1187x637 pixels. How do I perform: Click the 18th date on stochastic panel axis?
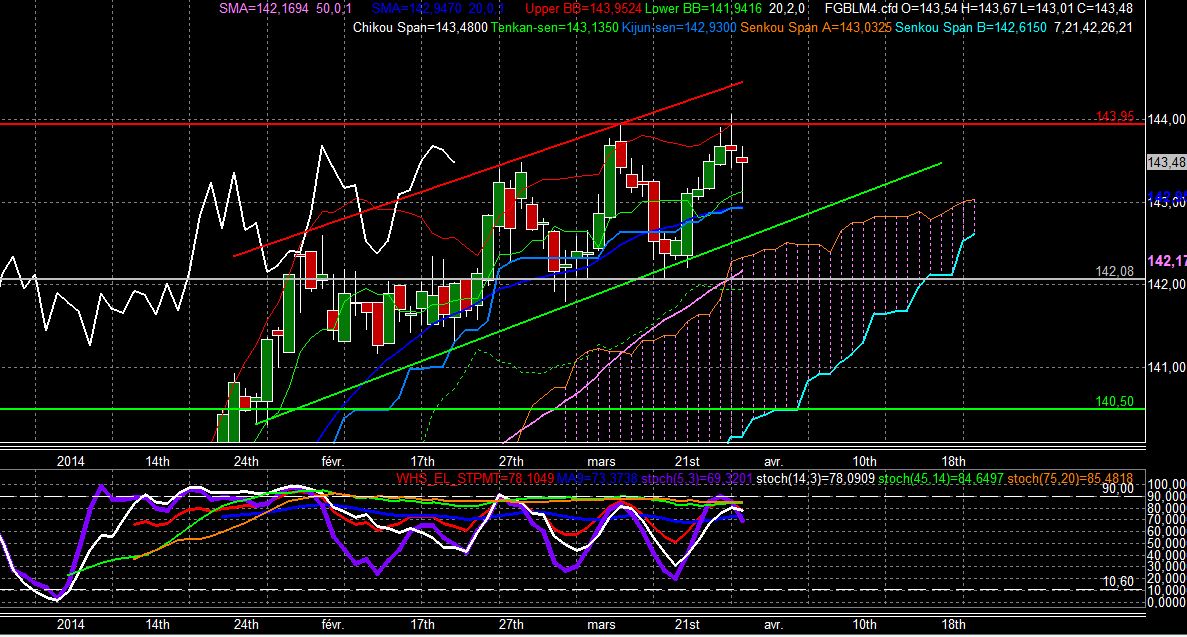point(953,624)
